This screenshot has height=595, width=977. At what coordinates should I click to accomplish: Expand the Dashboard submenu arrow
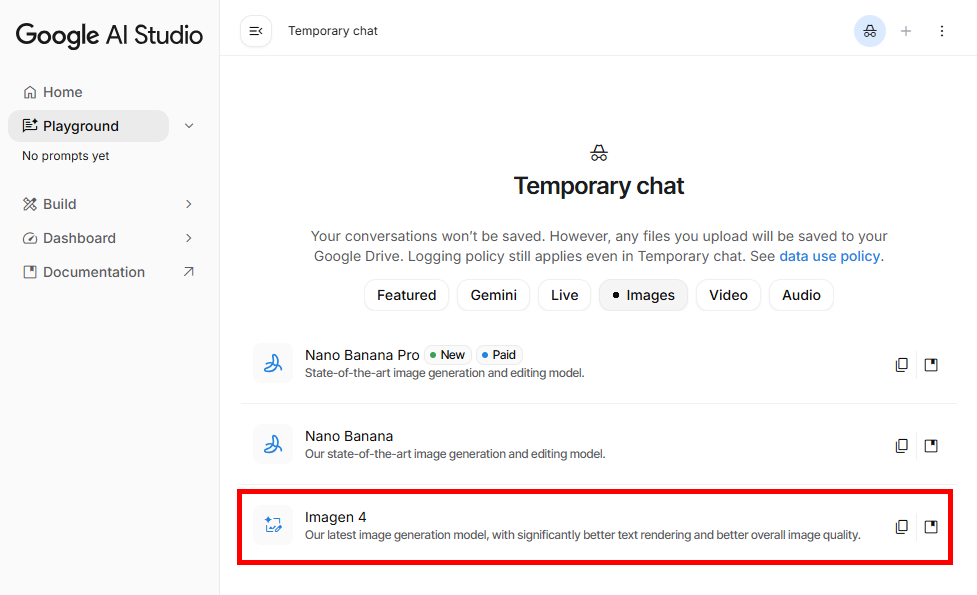[189, 238]
